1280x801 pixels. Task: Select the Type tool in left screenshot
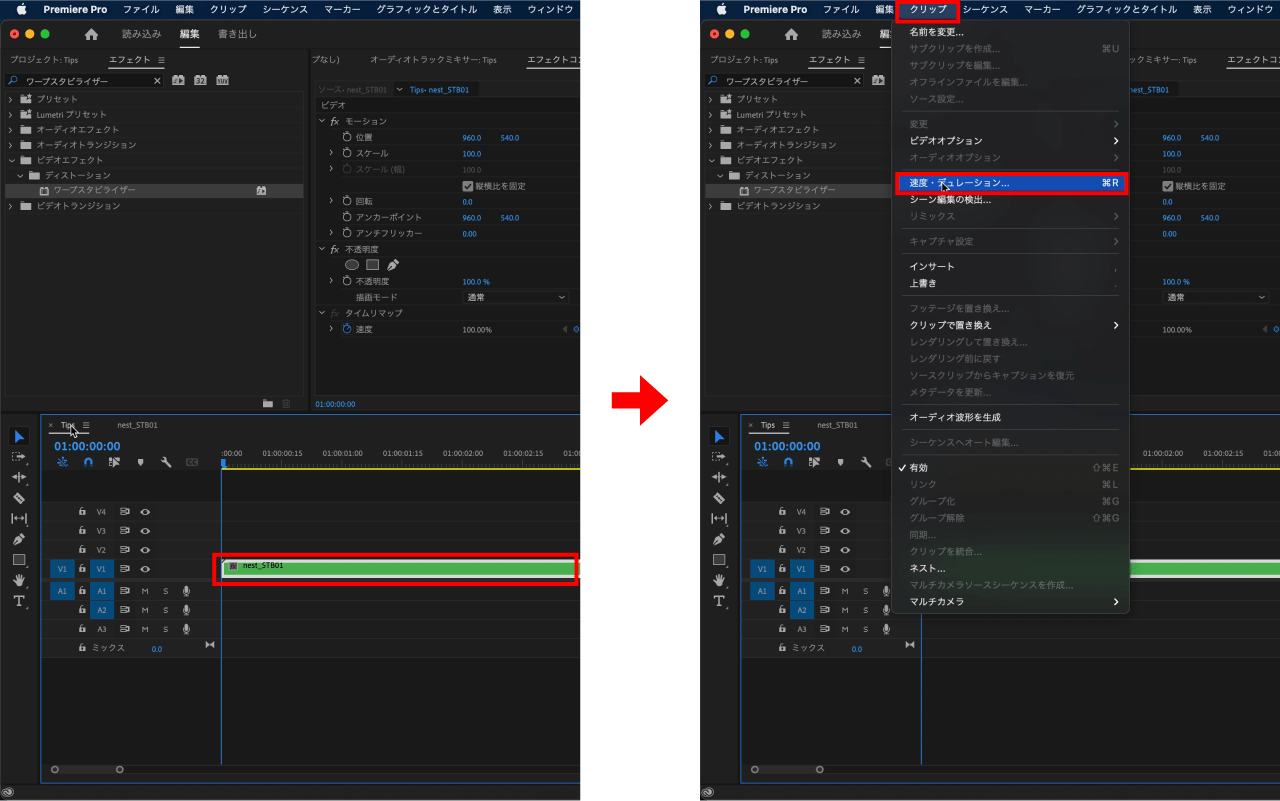click(19, 601)
